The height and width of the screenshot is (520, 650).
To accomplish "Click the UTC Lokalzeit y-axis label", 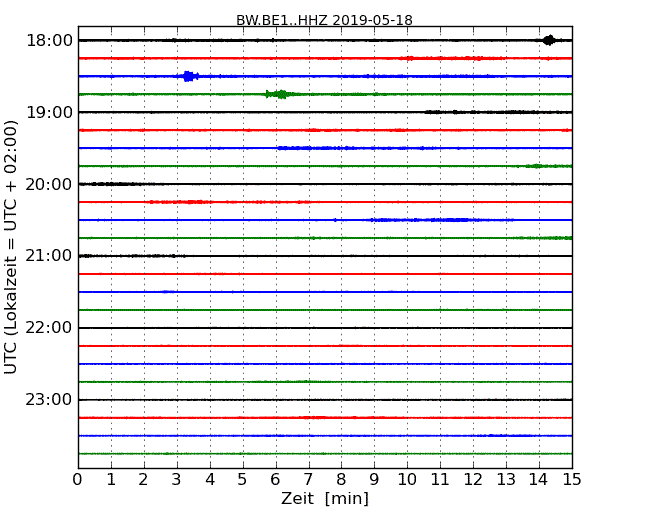I will pyautogui.click(x=11, y=247).
